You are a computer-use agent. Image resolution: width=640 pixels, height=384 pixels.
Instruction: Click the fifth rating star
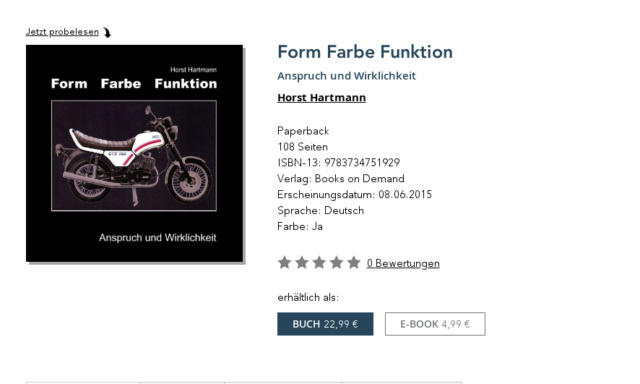coord(354,262)
